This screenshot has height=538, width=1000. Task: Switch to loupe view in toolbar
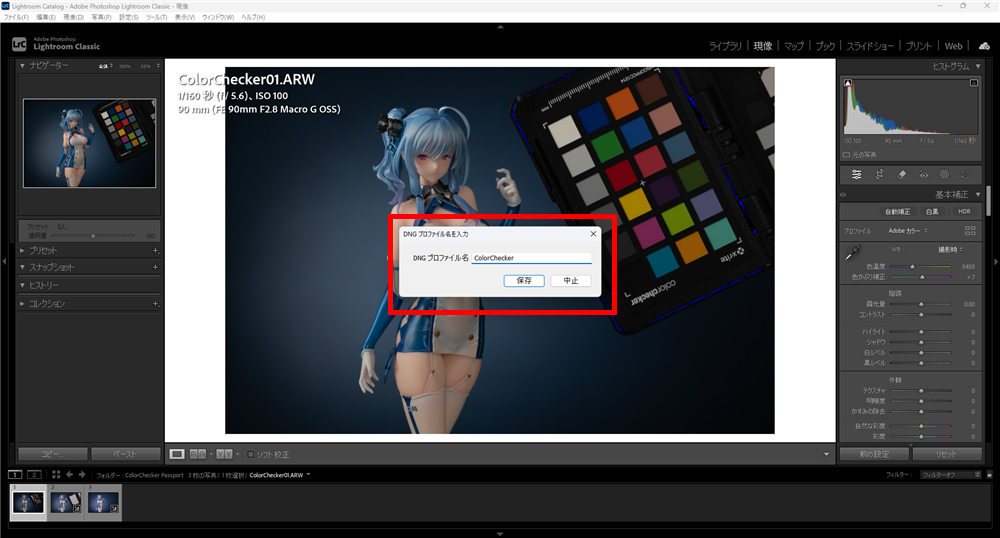click(177, 454)
